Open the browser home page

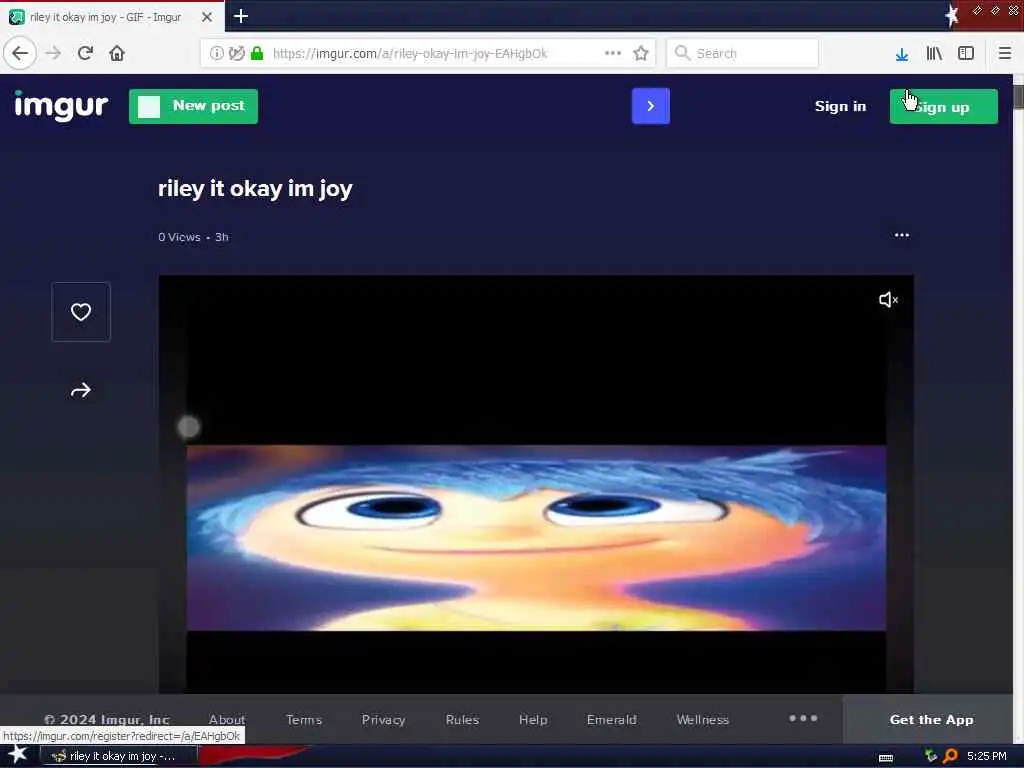(x=117, y=53)
